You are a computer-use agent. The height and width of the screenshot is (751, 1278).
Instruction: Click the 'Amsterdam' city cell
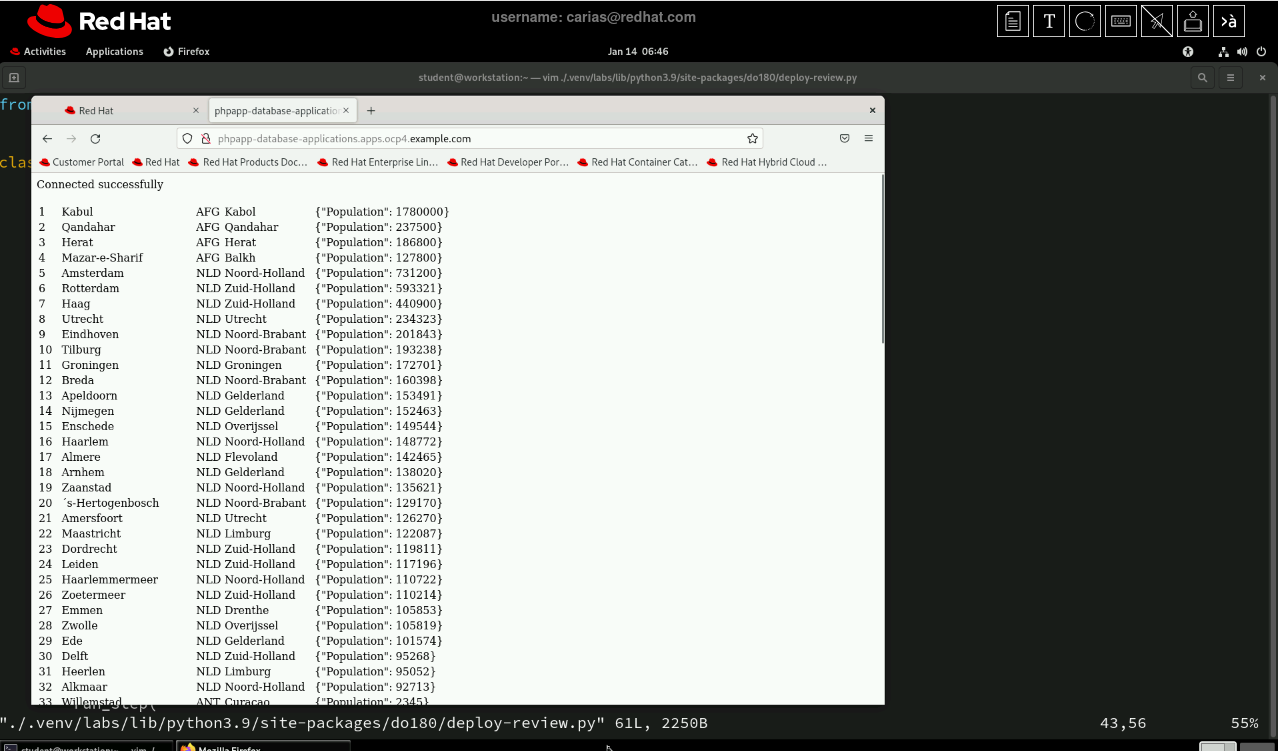[x=93, y=273]
